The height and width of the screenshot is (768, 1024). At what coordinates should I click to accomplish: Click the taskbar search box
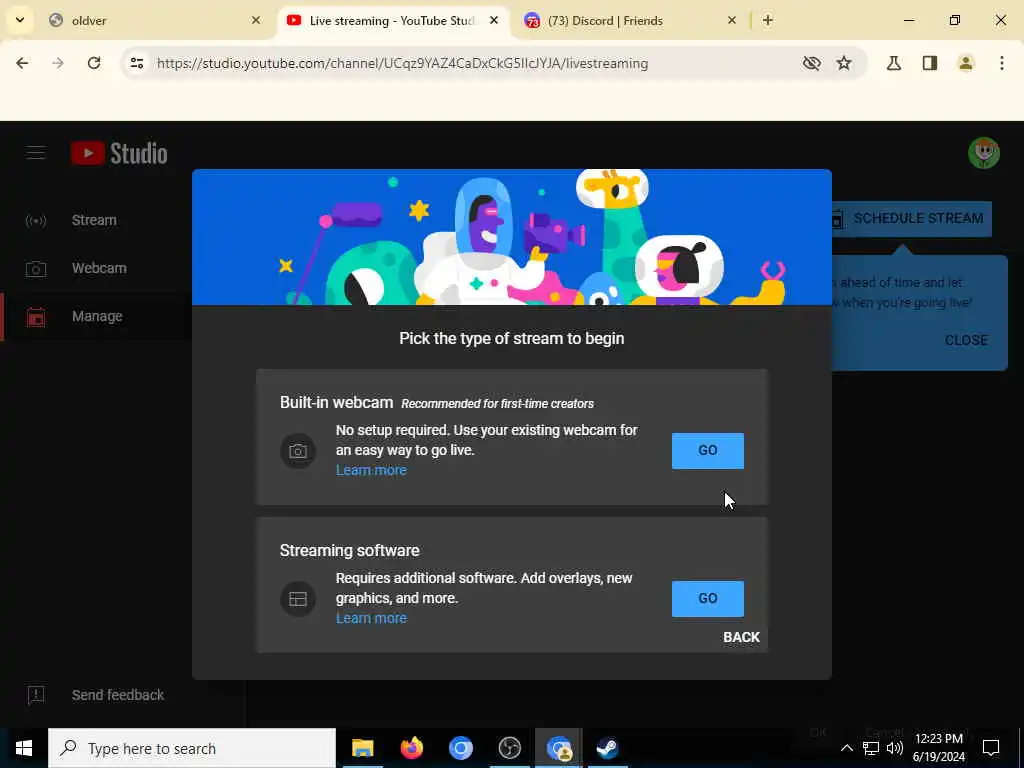(x=192, y=748)
